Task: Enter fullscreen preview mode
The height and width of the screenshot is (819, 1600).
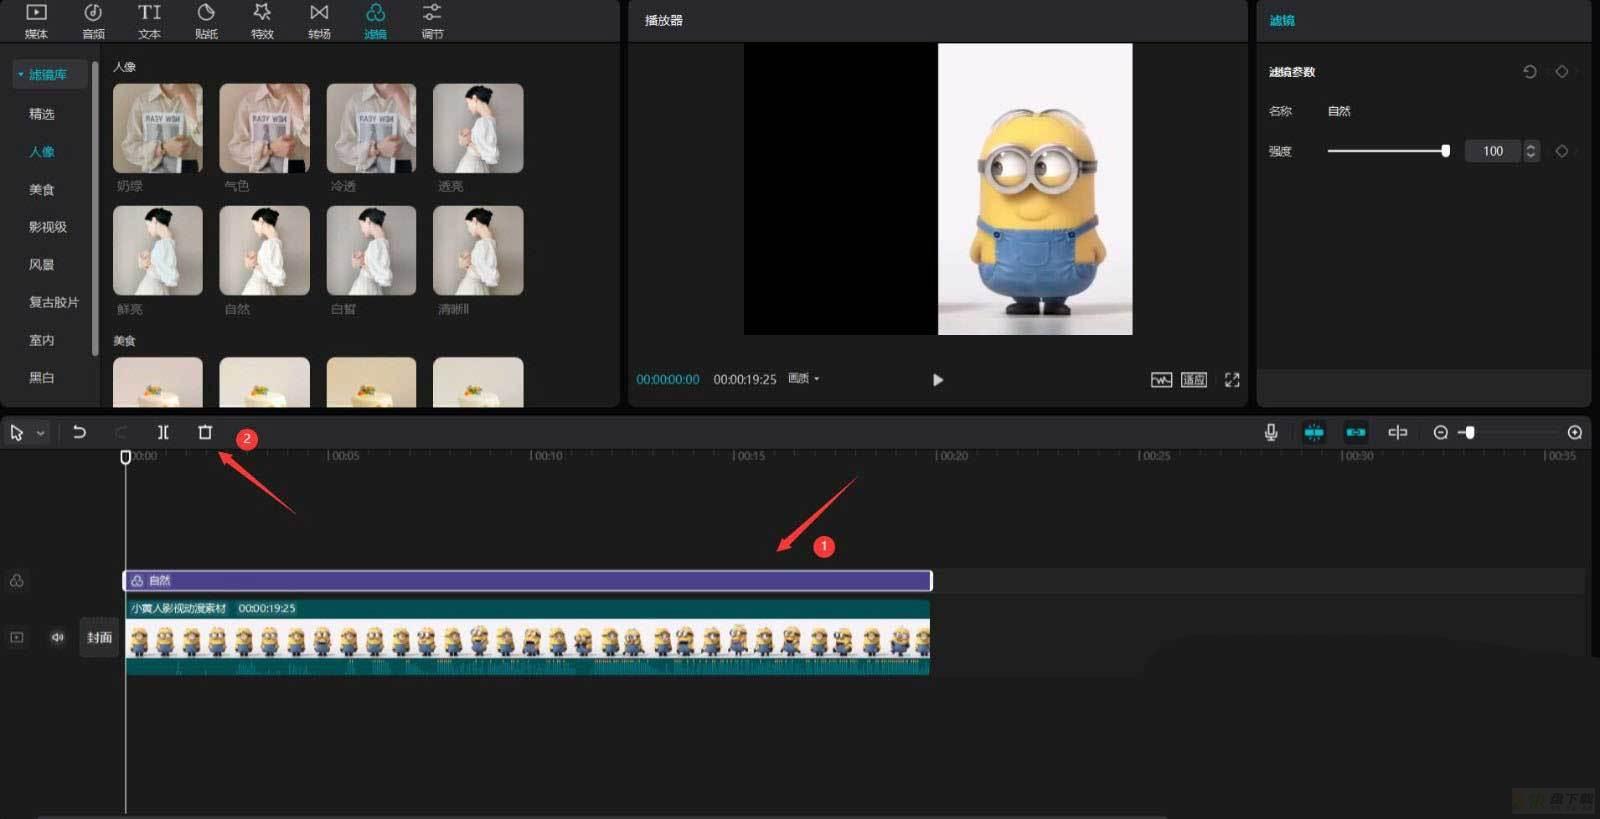Action: [1232, 380]
